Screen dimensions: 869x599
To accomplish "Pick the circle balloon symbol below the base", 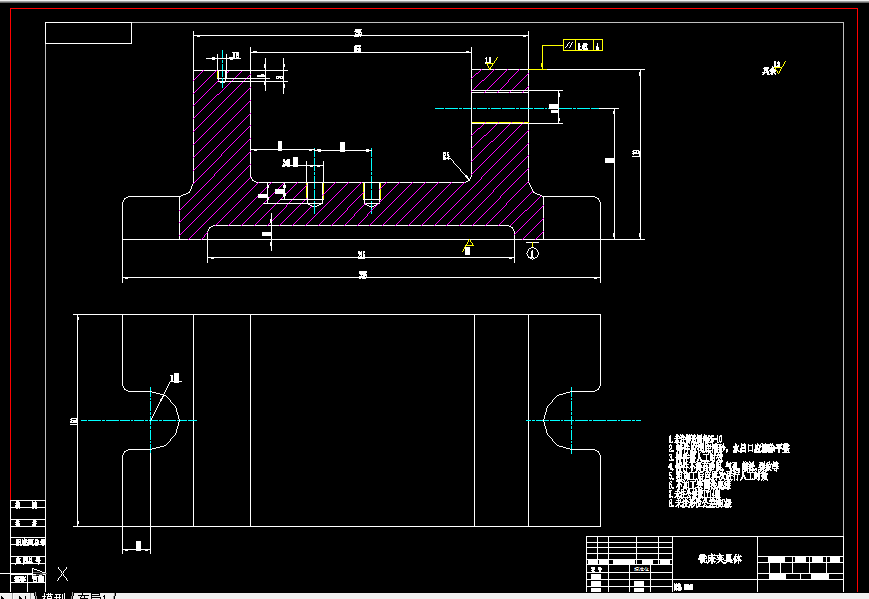I will (533, 253).
